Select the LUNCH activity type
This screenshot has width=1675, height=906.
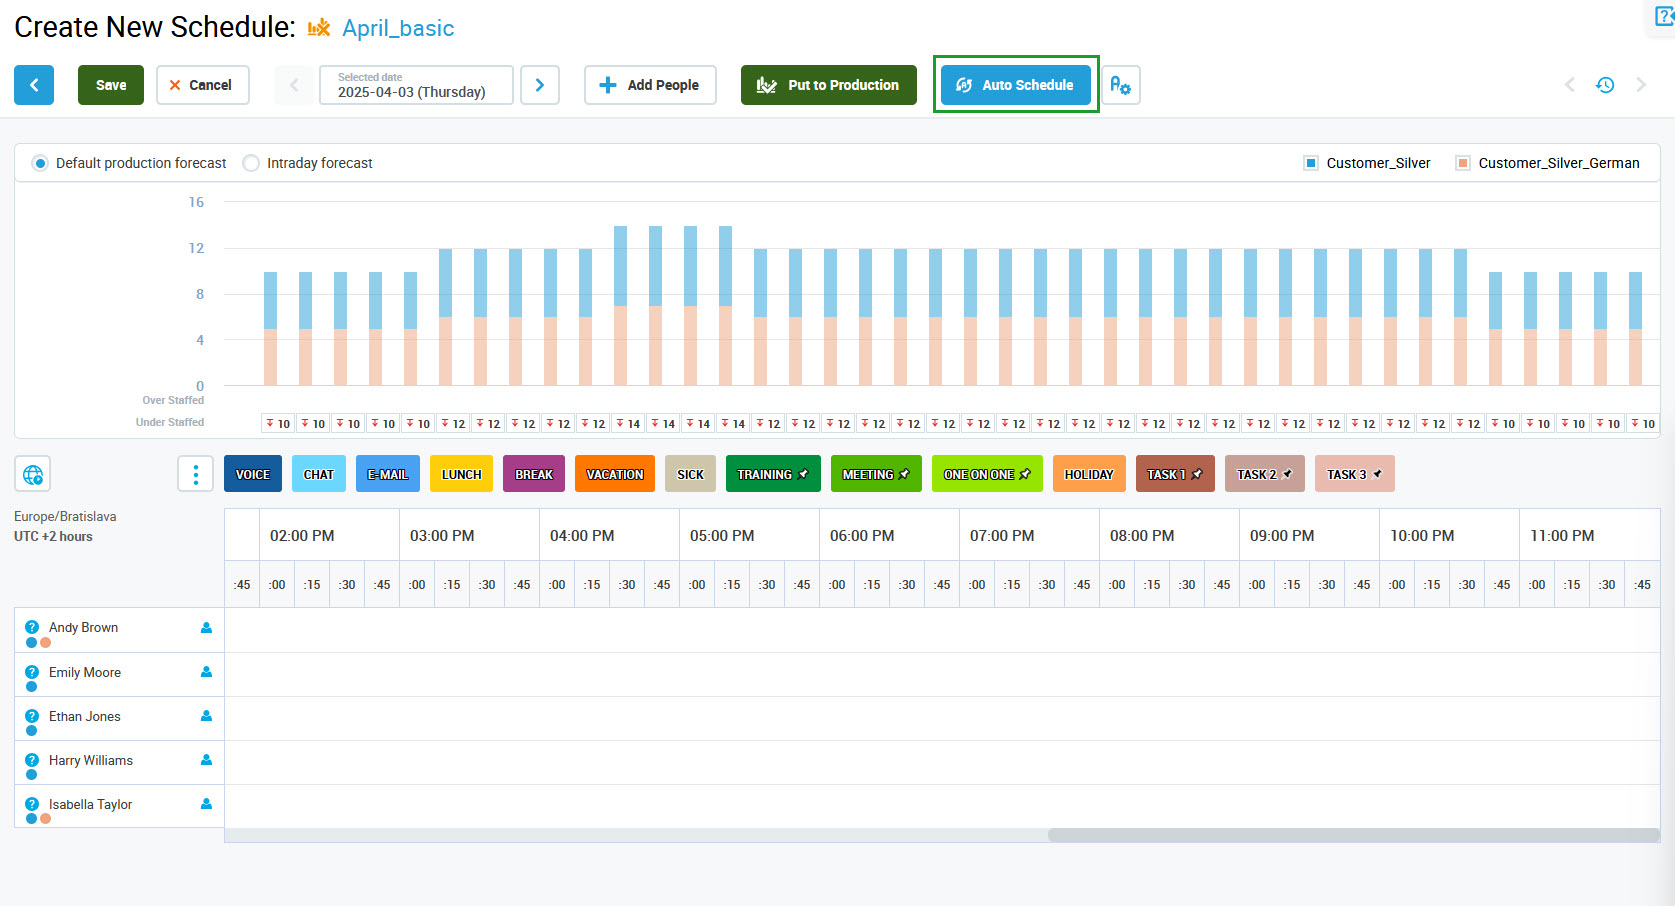461,474
